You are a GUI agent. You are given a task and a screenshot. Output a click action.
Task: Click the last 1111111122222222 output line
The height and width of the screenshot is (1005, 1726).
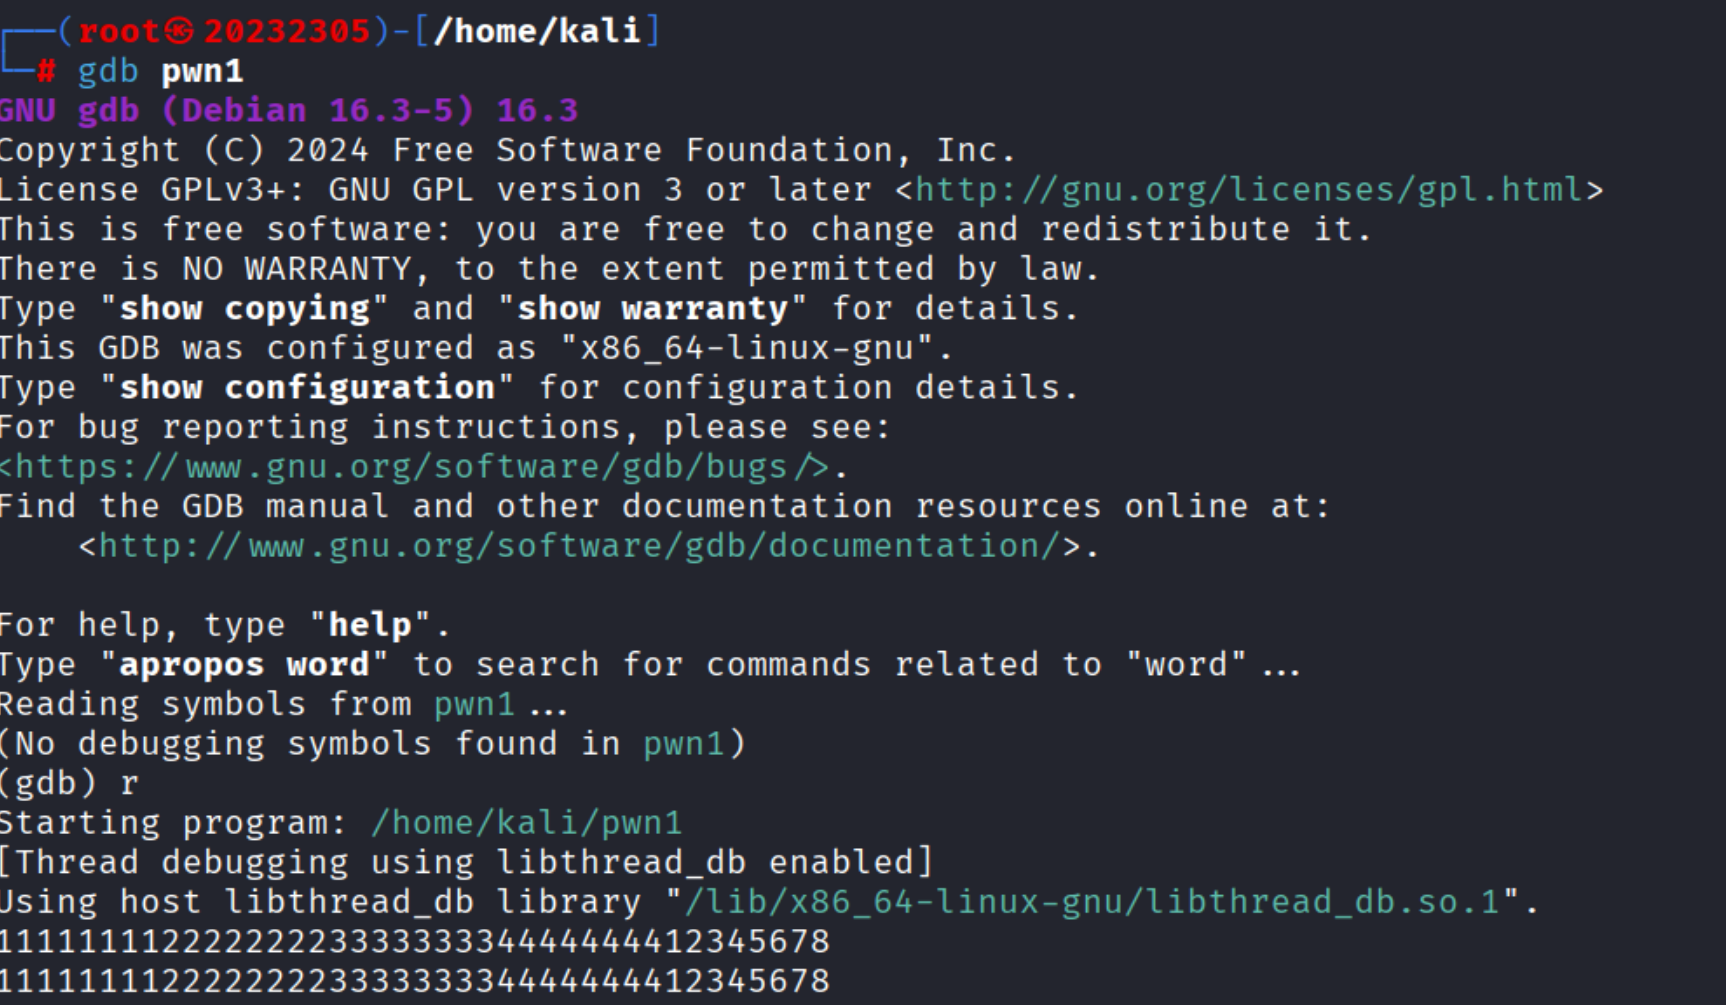[x=415, y=981]
